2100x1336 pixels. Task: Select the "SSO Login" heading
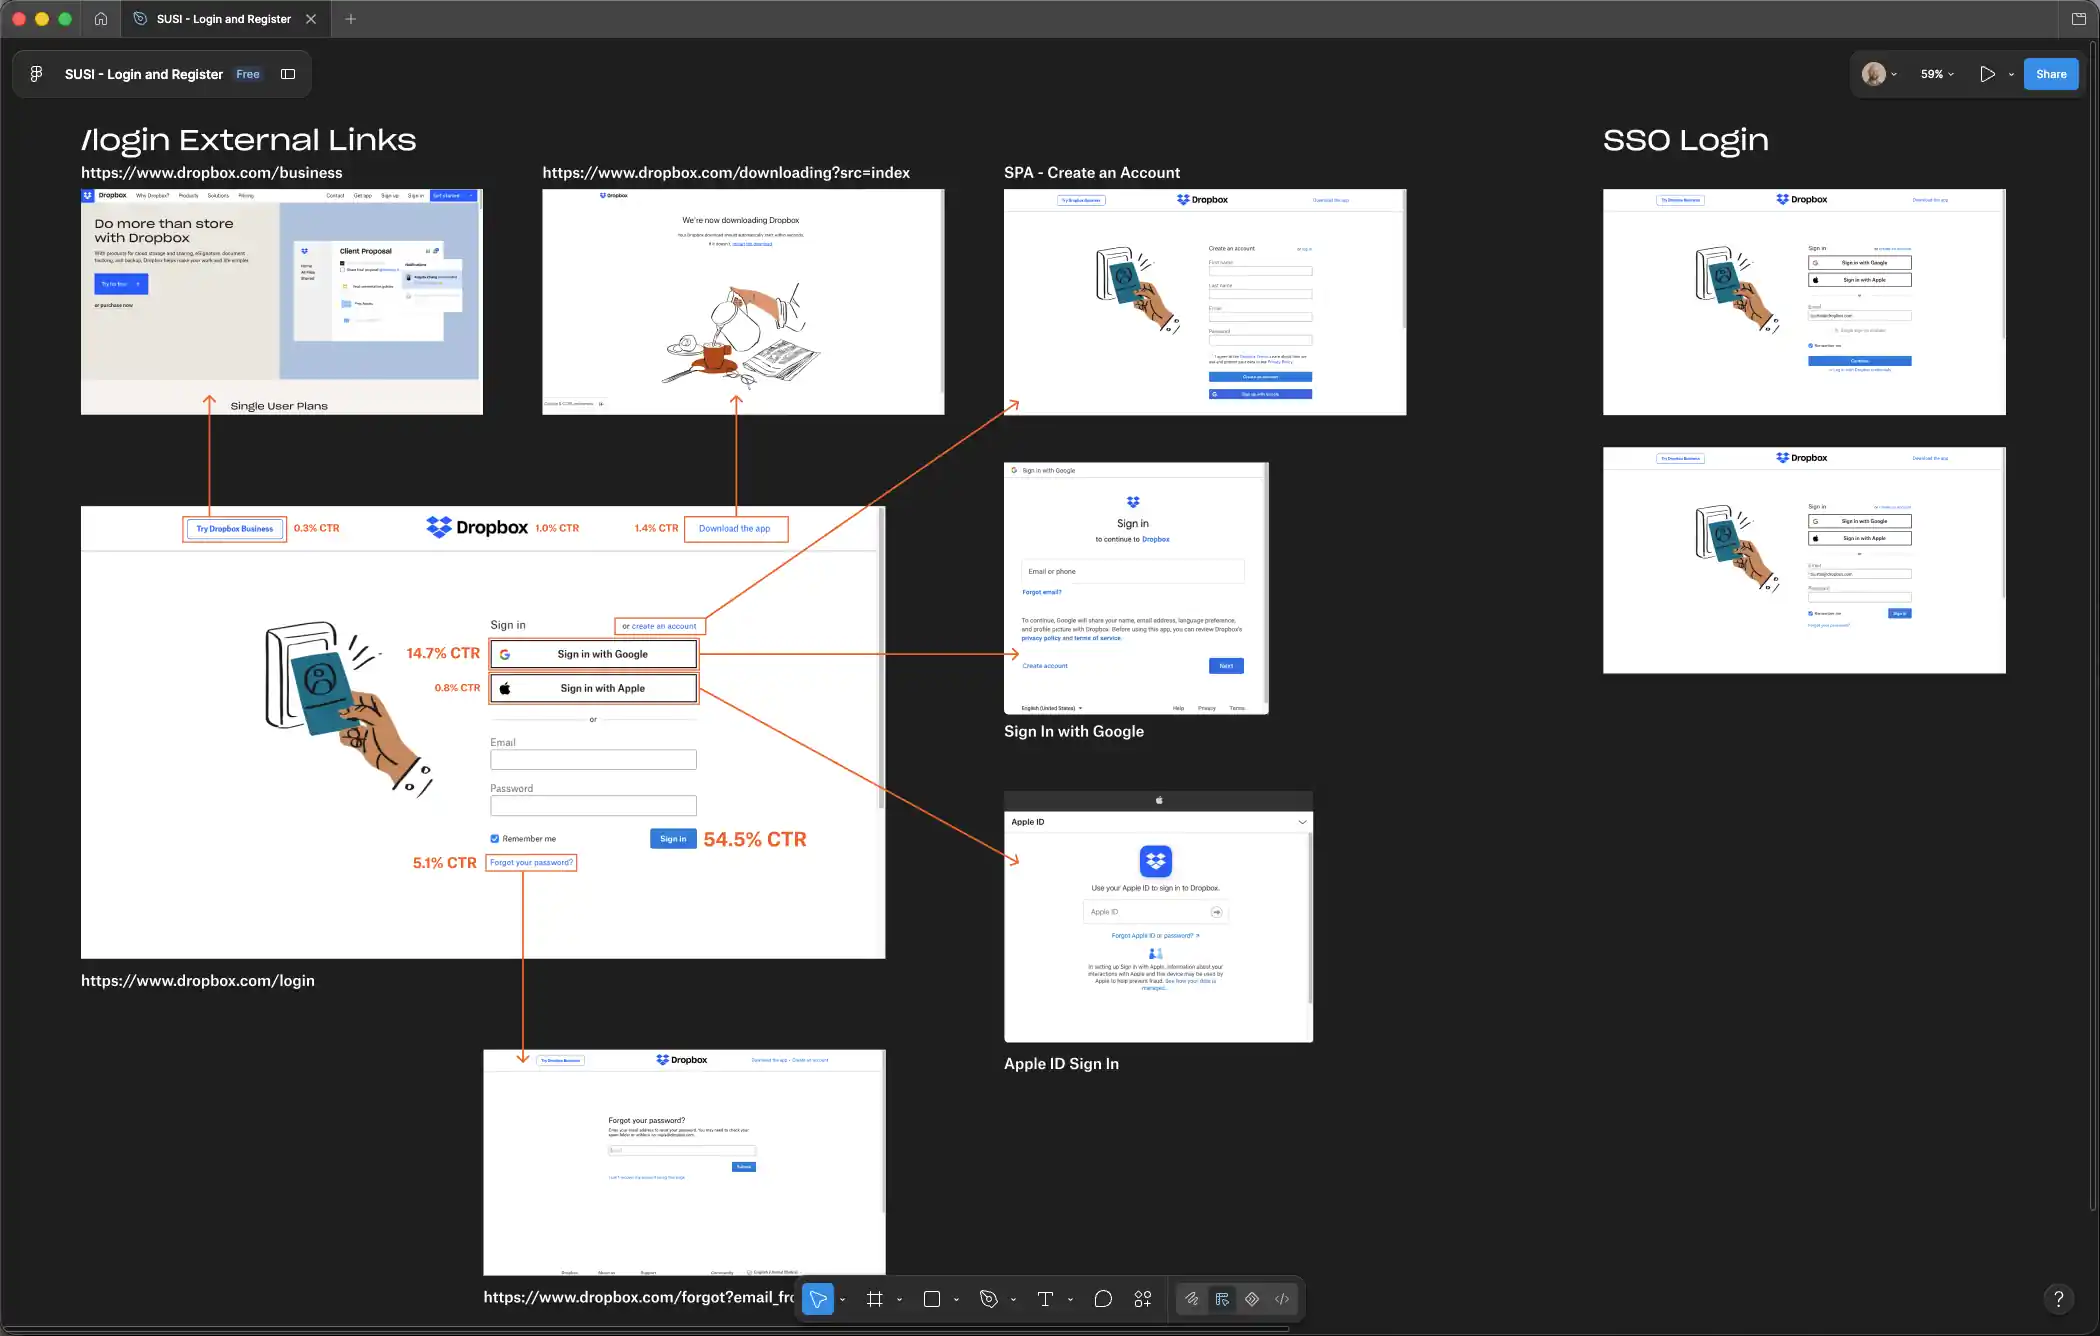coord(1686,140)
